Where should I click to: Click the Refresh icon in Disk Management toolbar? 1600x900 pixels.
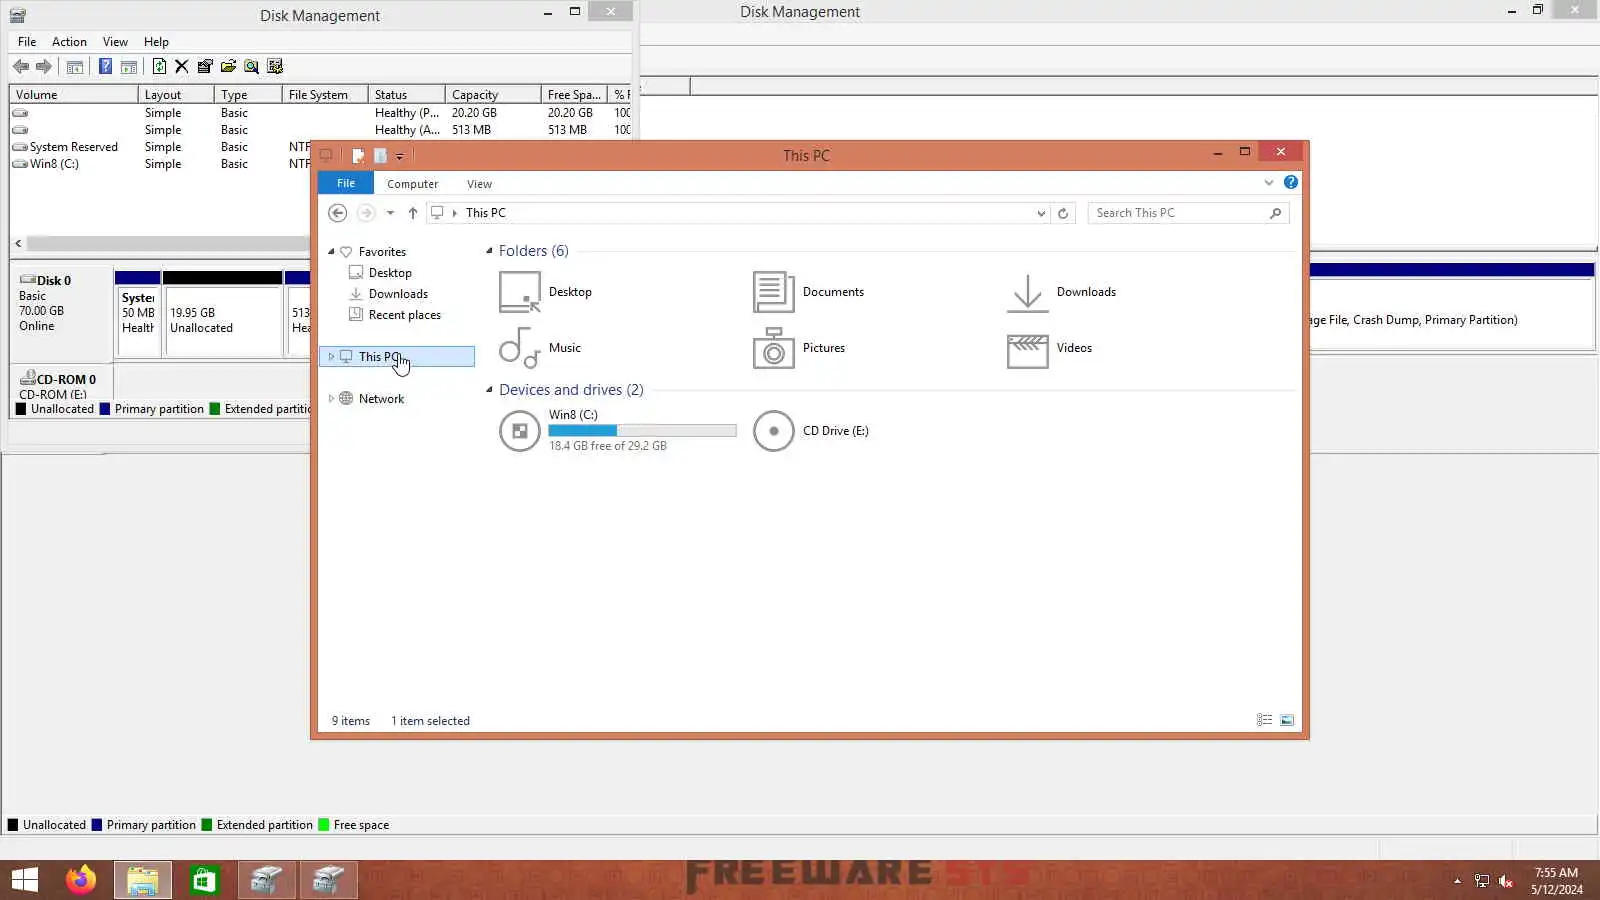pyautogui.click(x=159, y=67)
